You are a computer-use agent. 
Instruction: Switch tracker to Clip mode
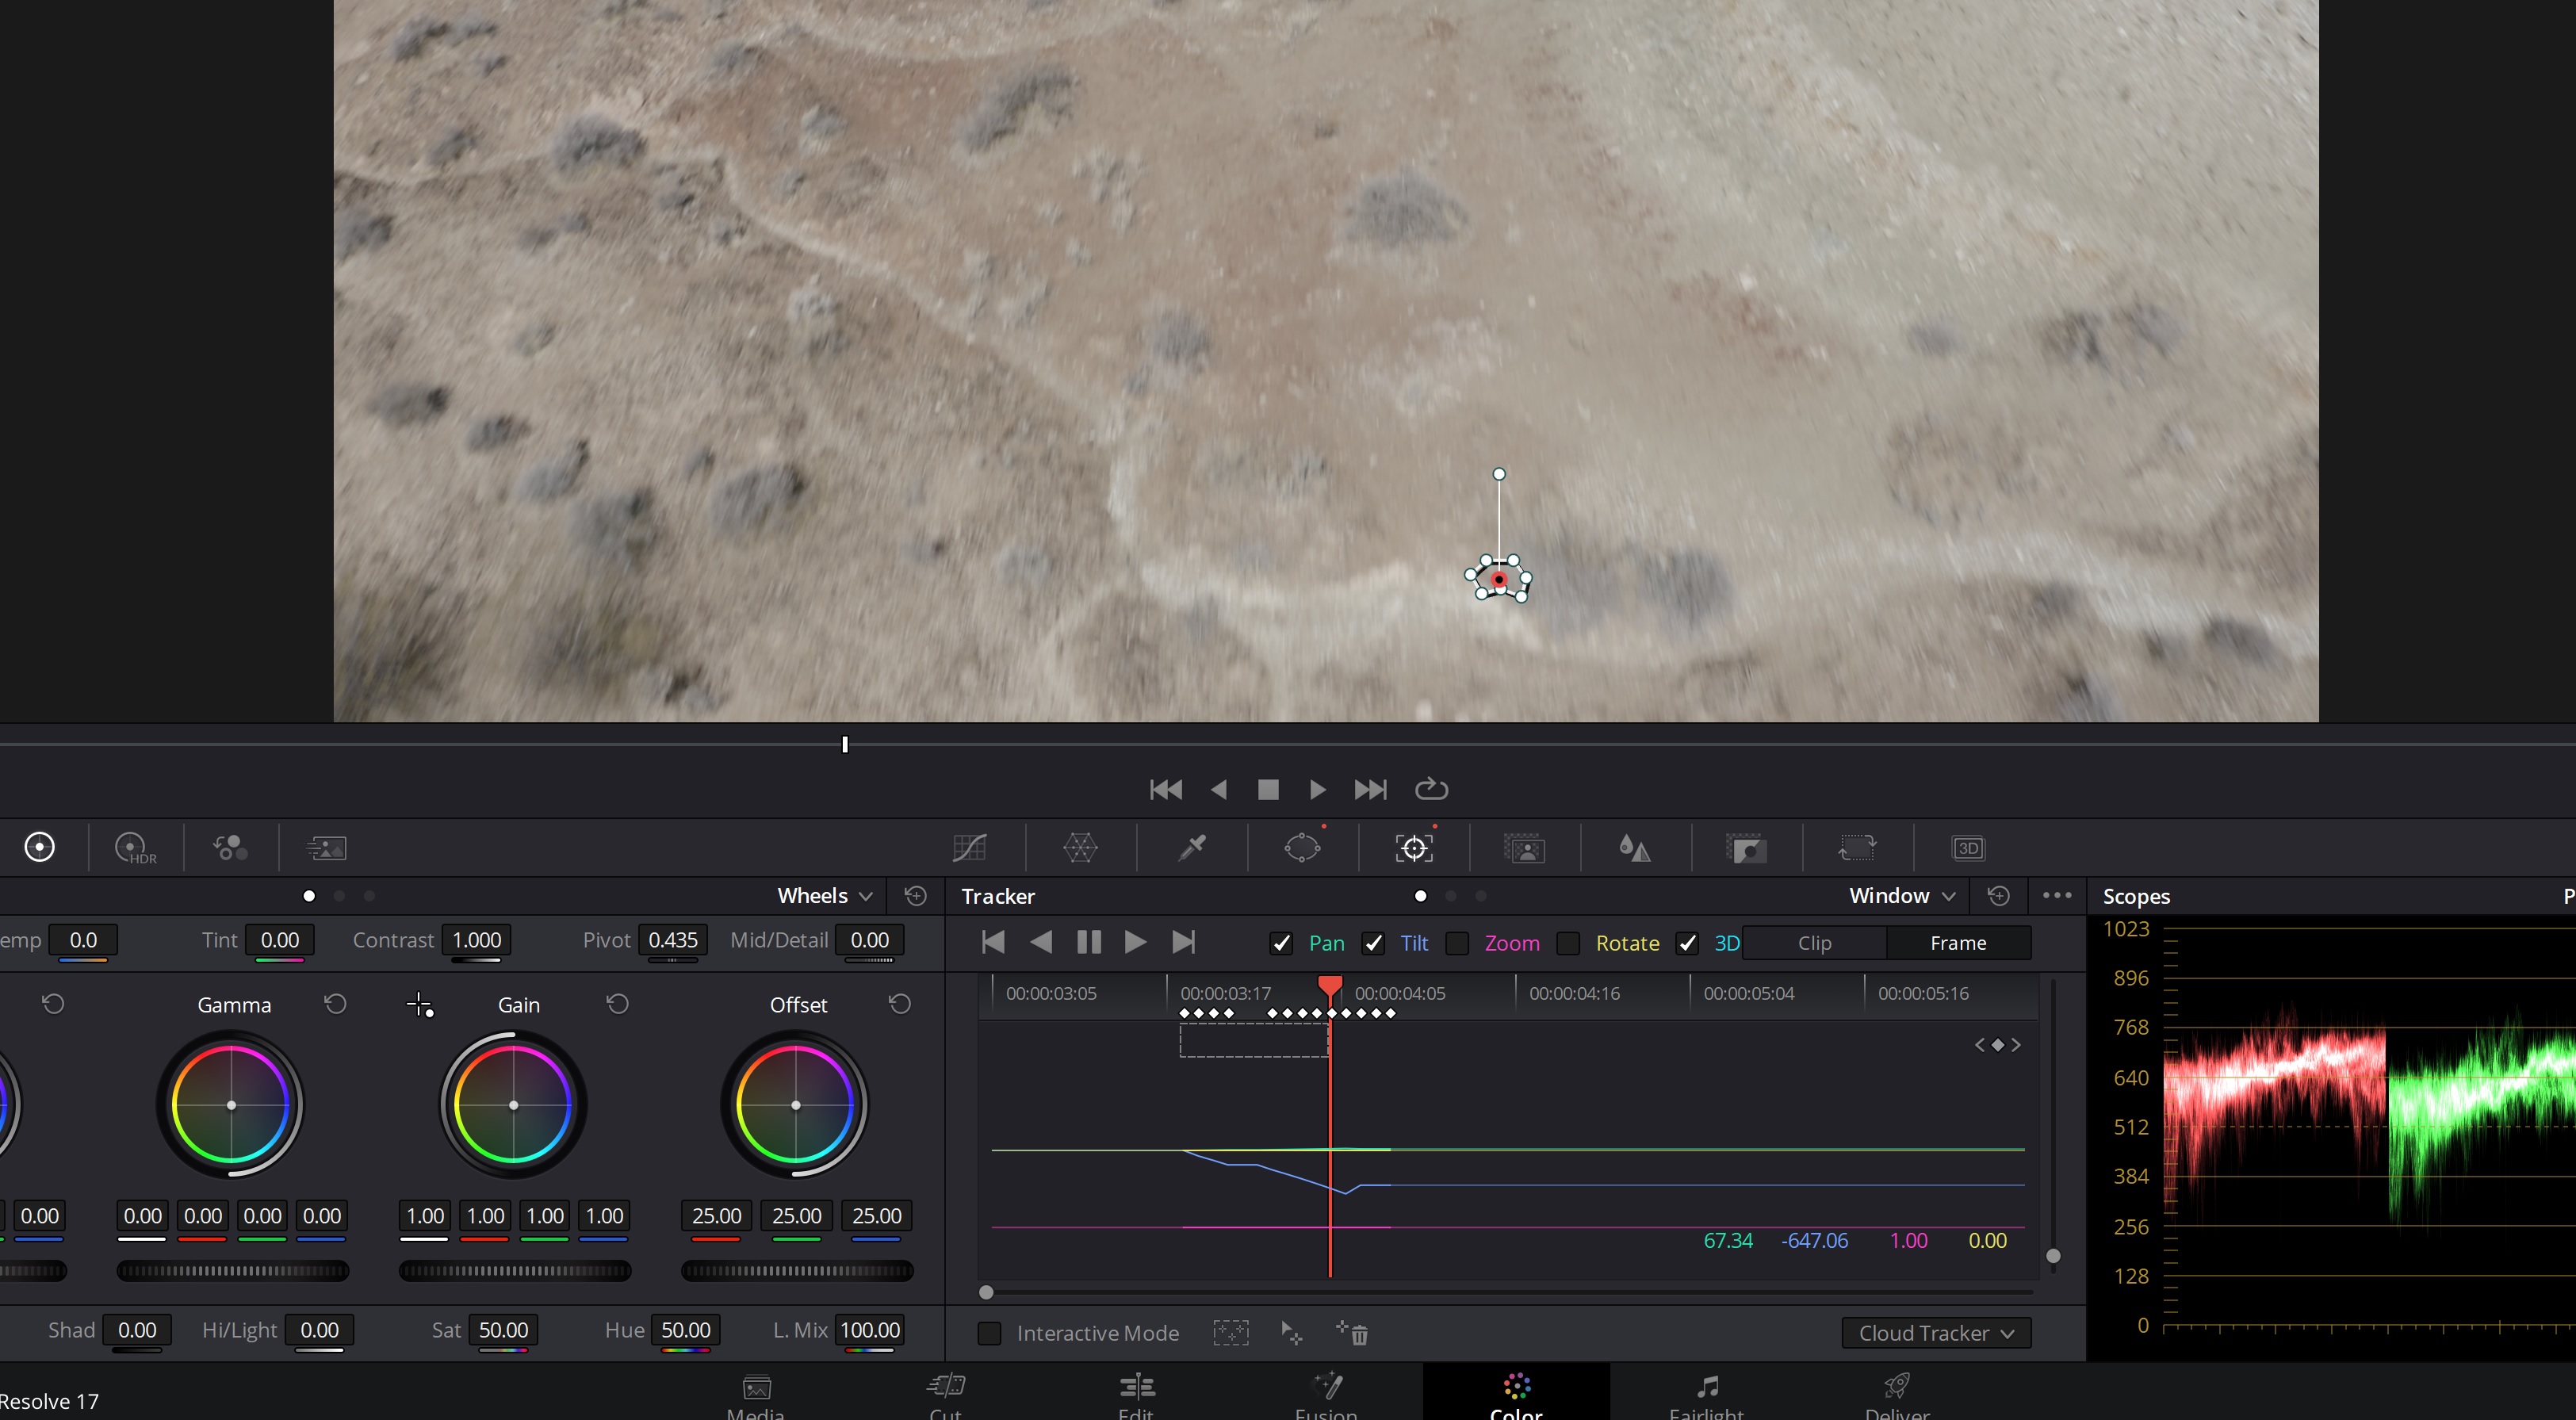(1814, 943)
